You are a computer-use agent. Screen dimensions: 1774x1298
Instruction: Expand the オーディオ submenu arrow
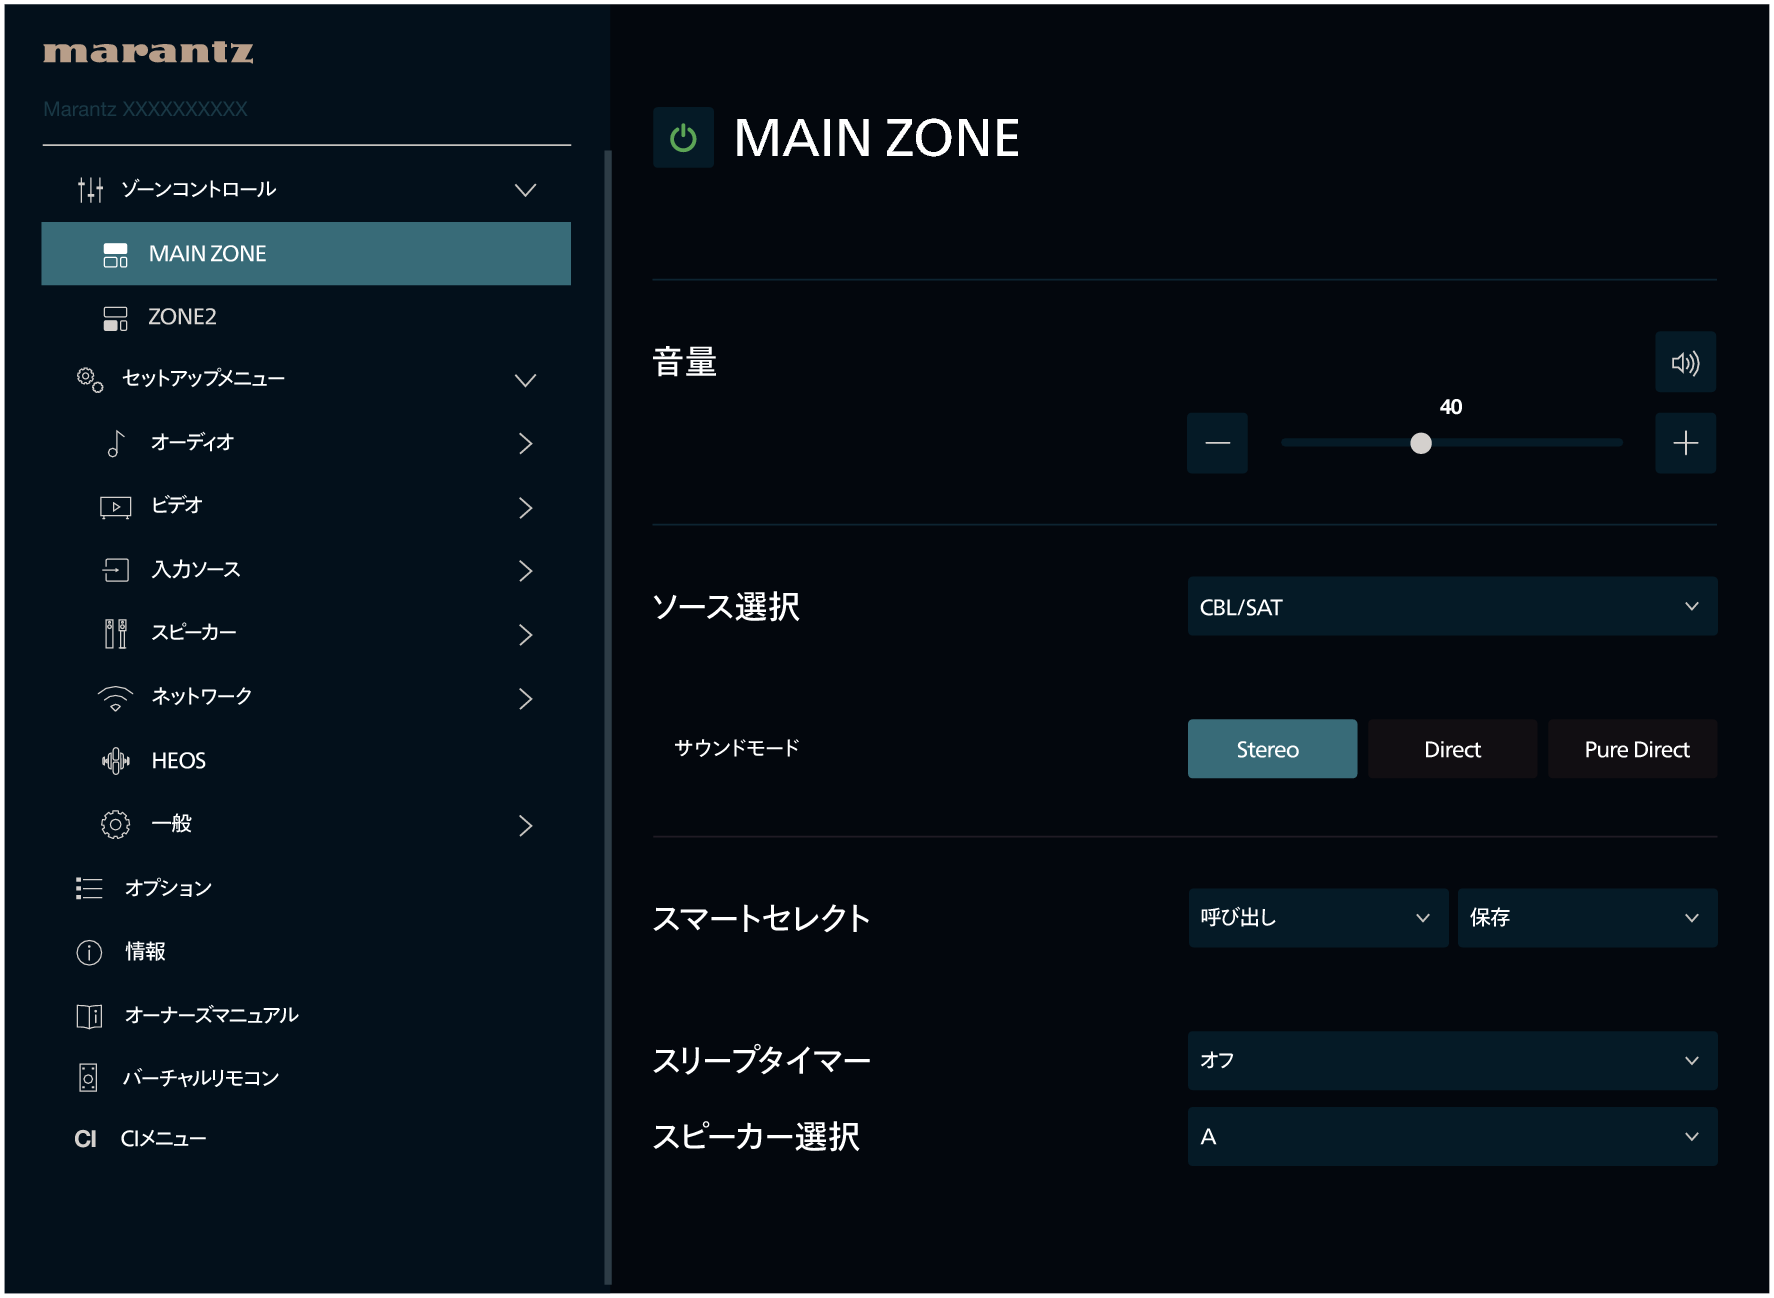[x=526, y=443]
